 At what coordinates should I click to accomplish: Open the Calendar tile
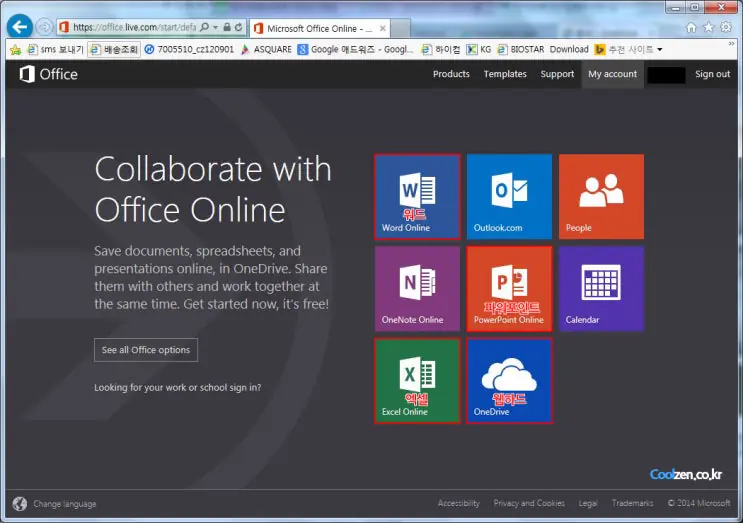[x=601, y=288]
